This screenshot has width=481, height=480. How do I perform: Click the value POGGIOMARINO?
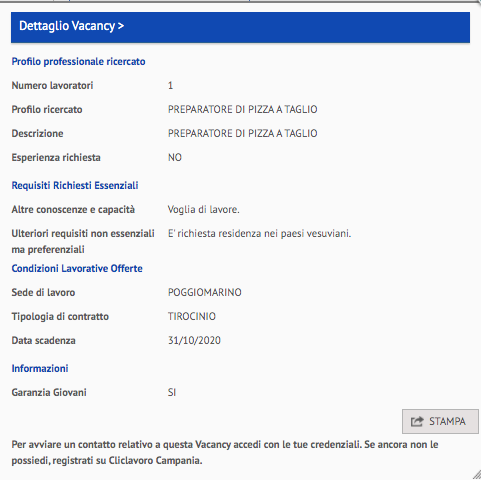205,292
